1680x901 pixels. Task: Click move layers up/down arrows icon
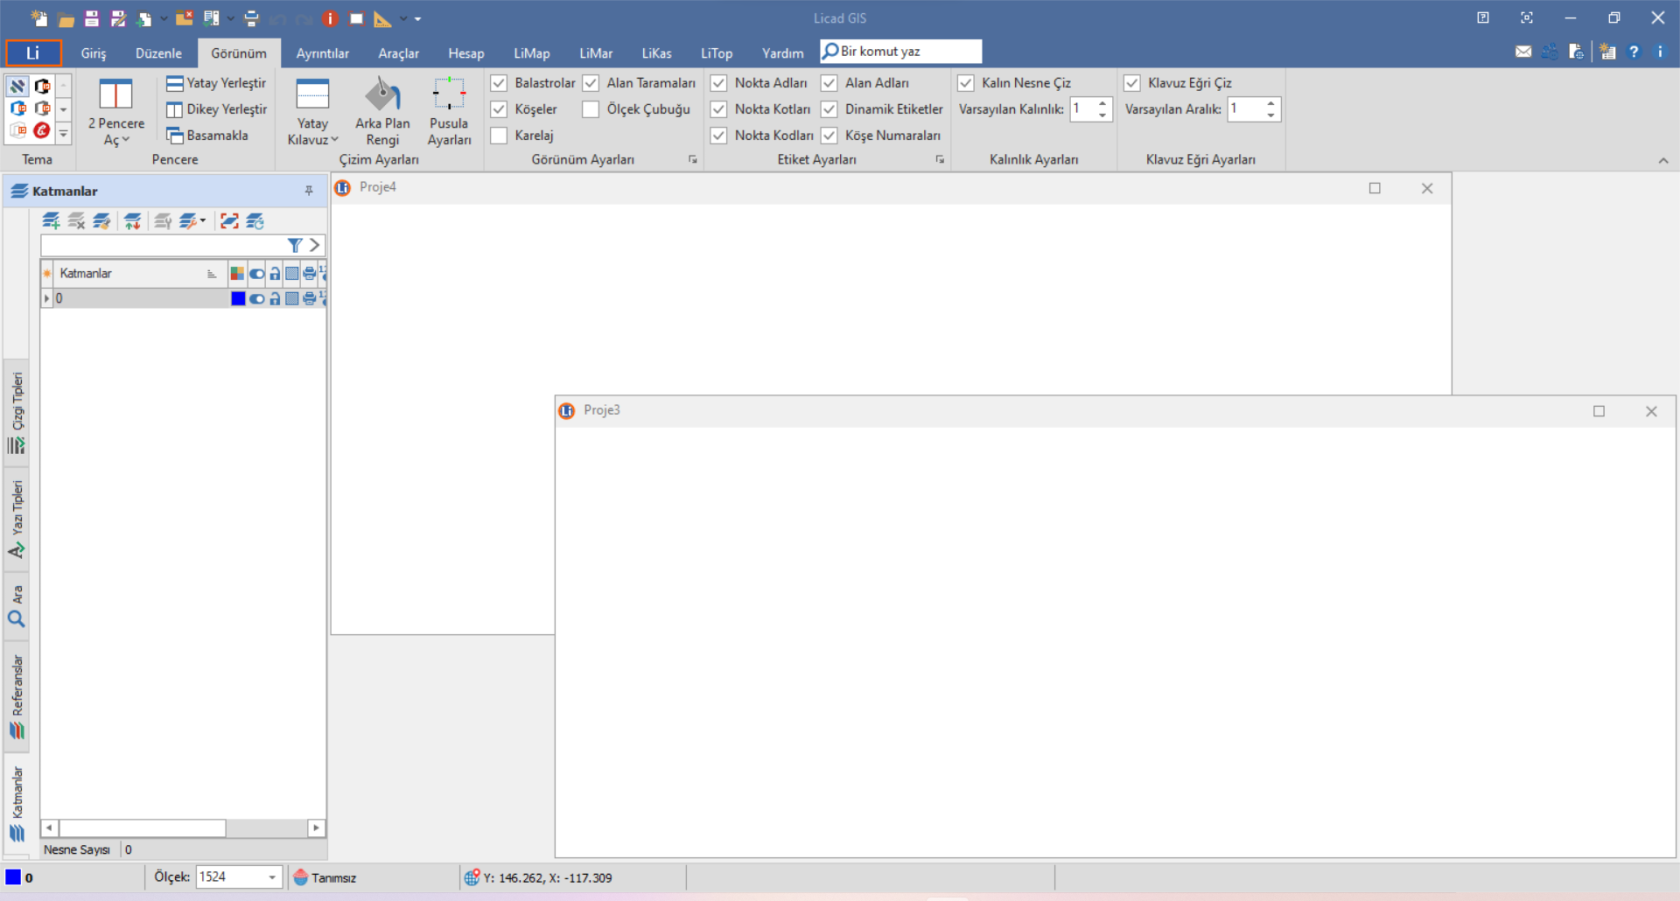[132, 221]
